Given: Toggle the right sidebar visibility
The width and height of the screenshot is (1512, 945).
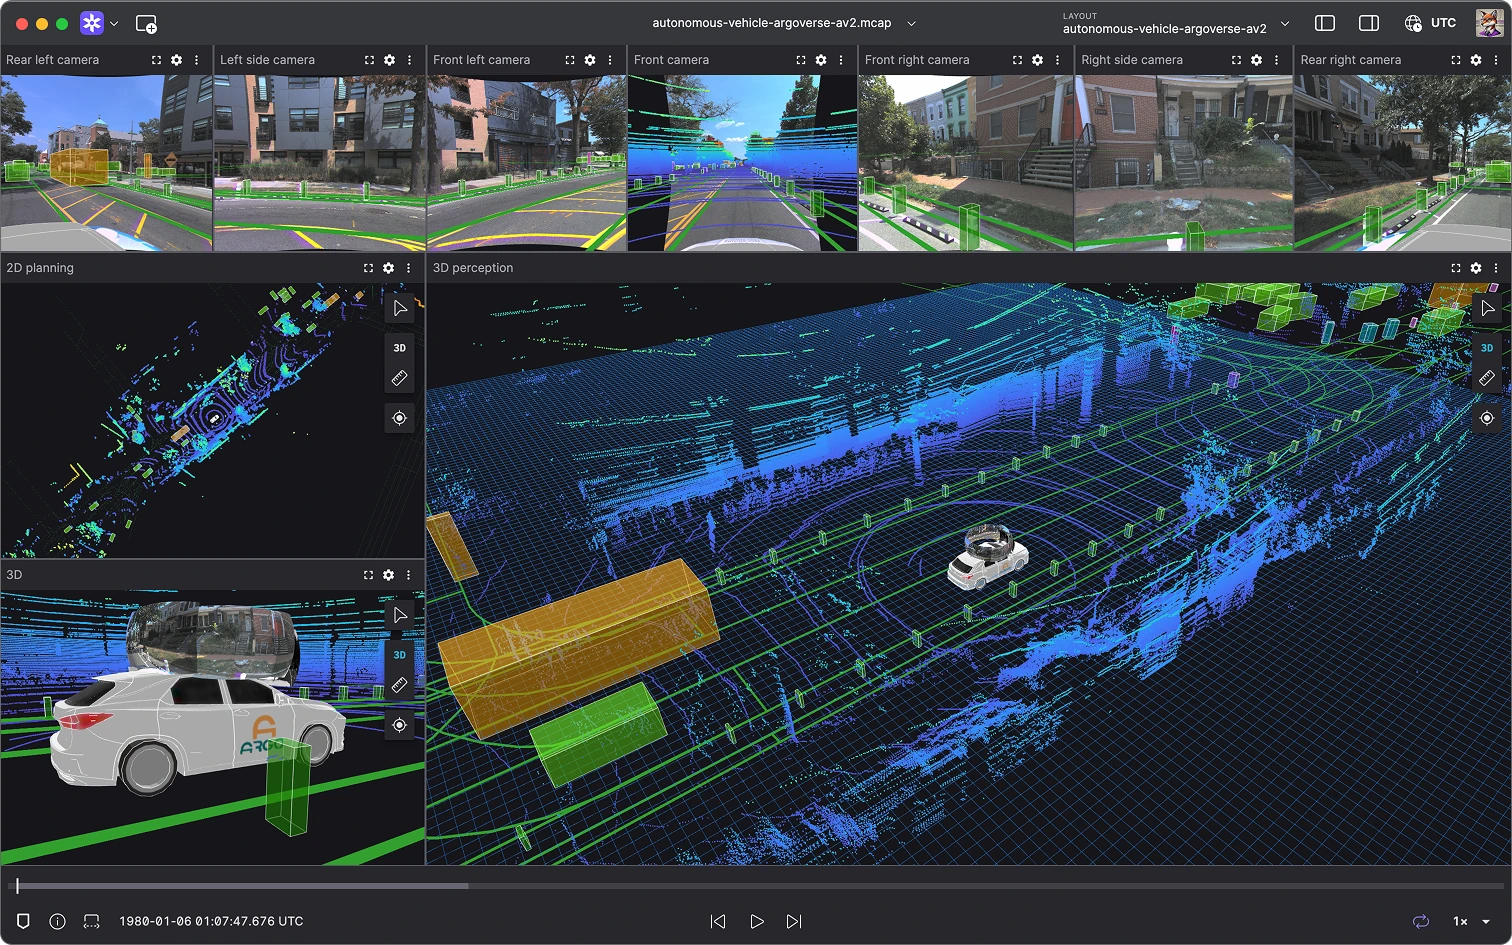Looking at the screenshot, I should (x=1369, y=23).
